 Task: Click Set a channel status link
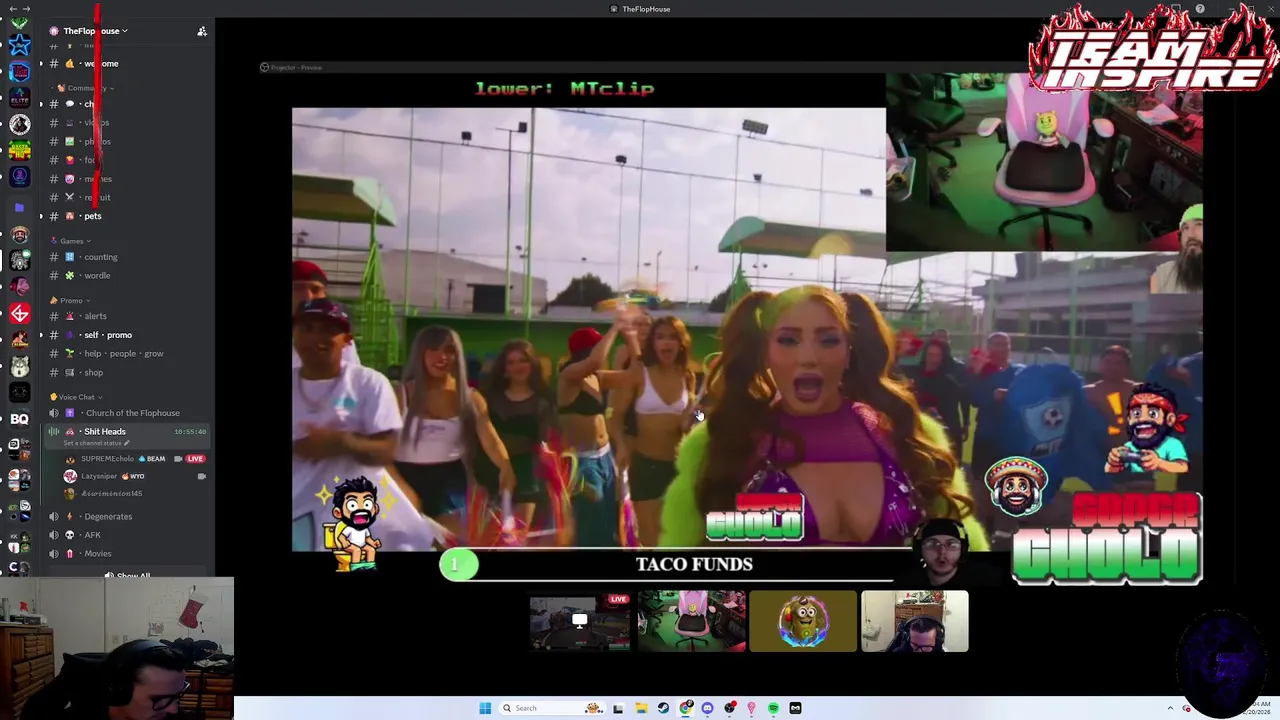point(97,443)
